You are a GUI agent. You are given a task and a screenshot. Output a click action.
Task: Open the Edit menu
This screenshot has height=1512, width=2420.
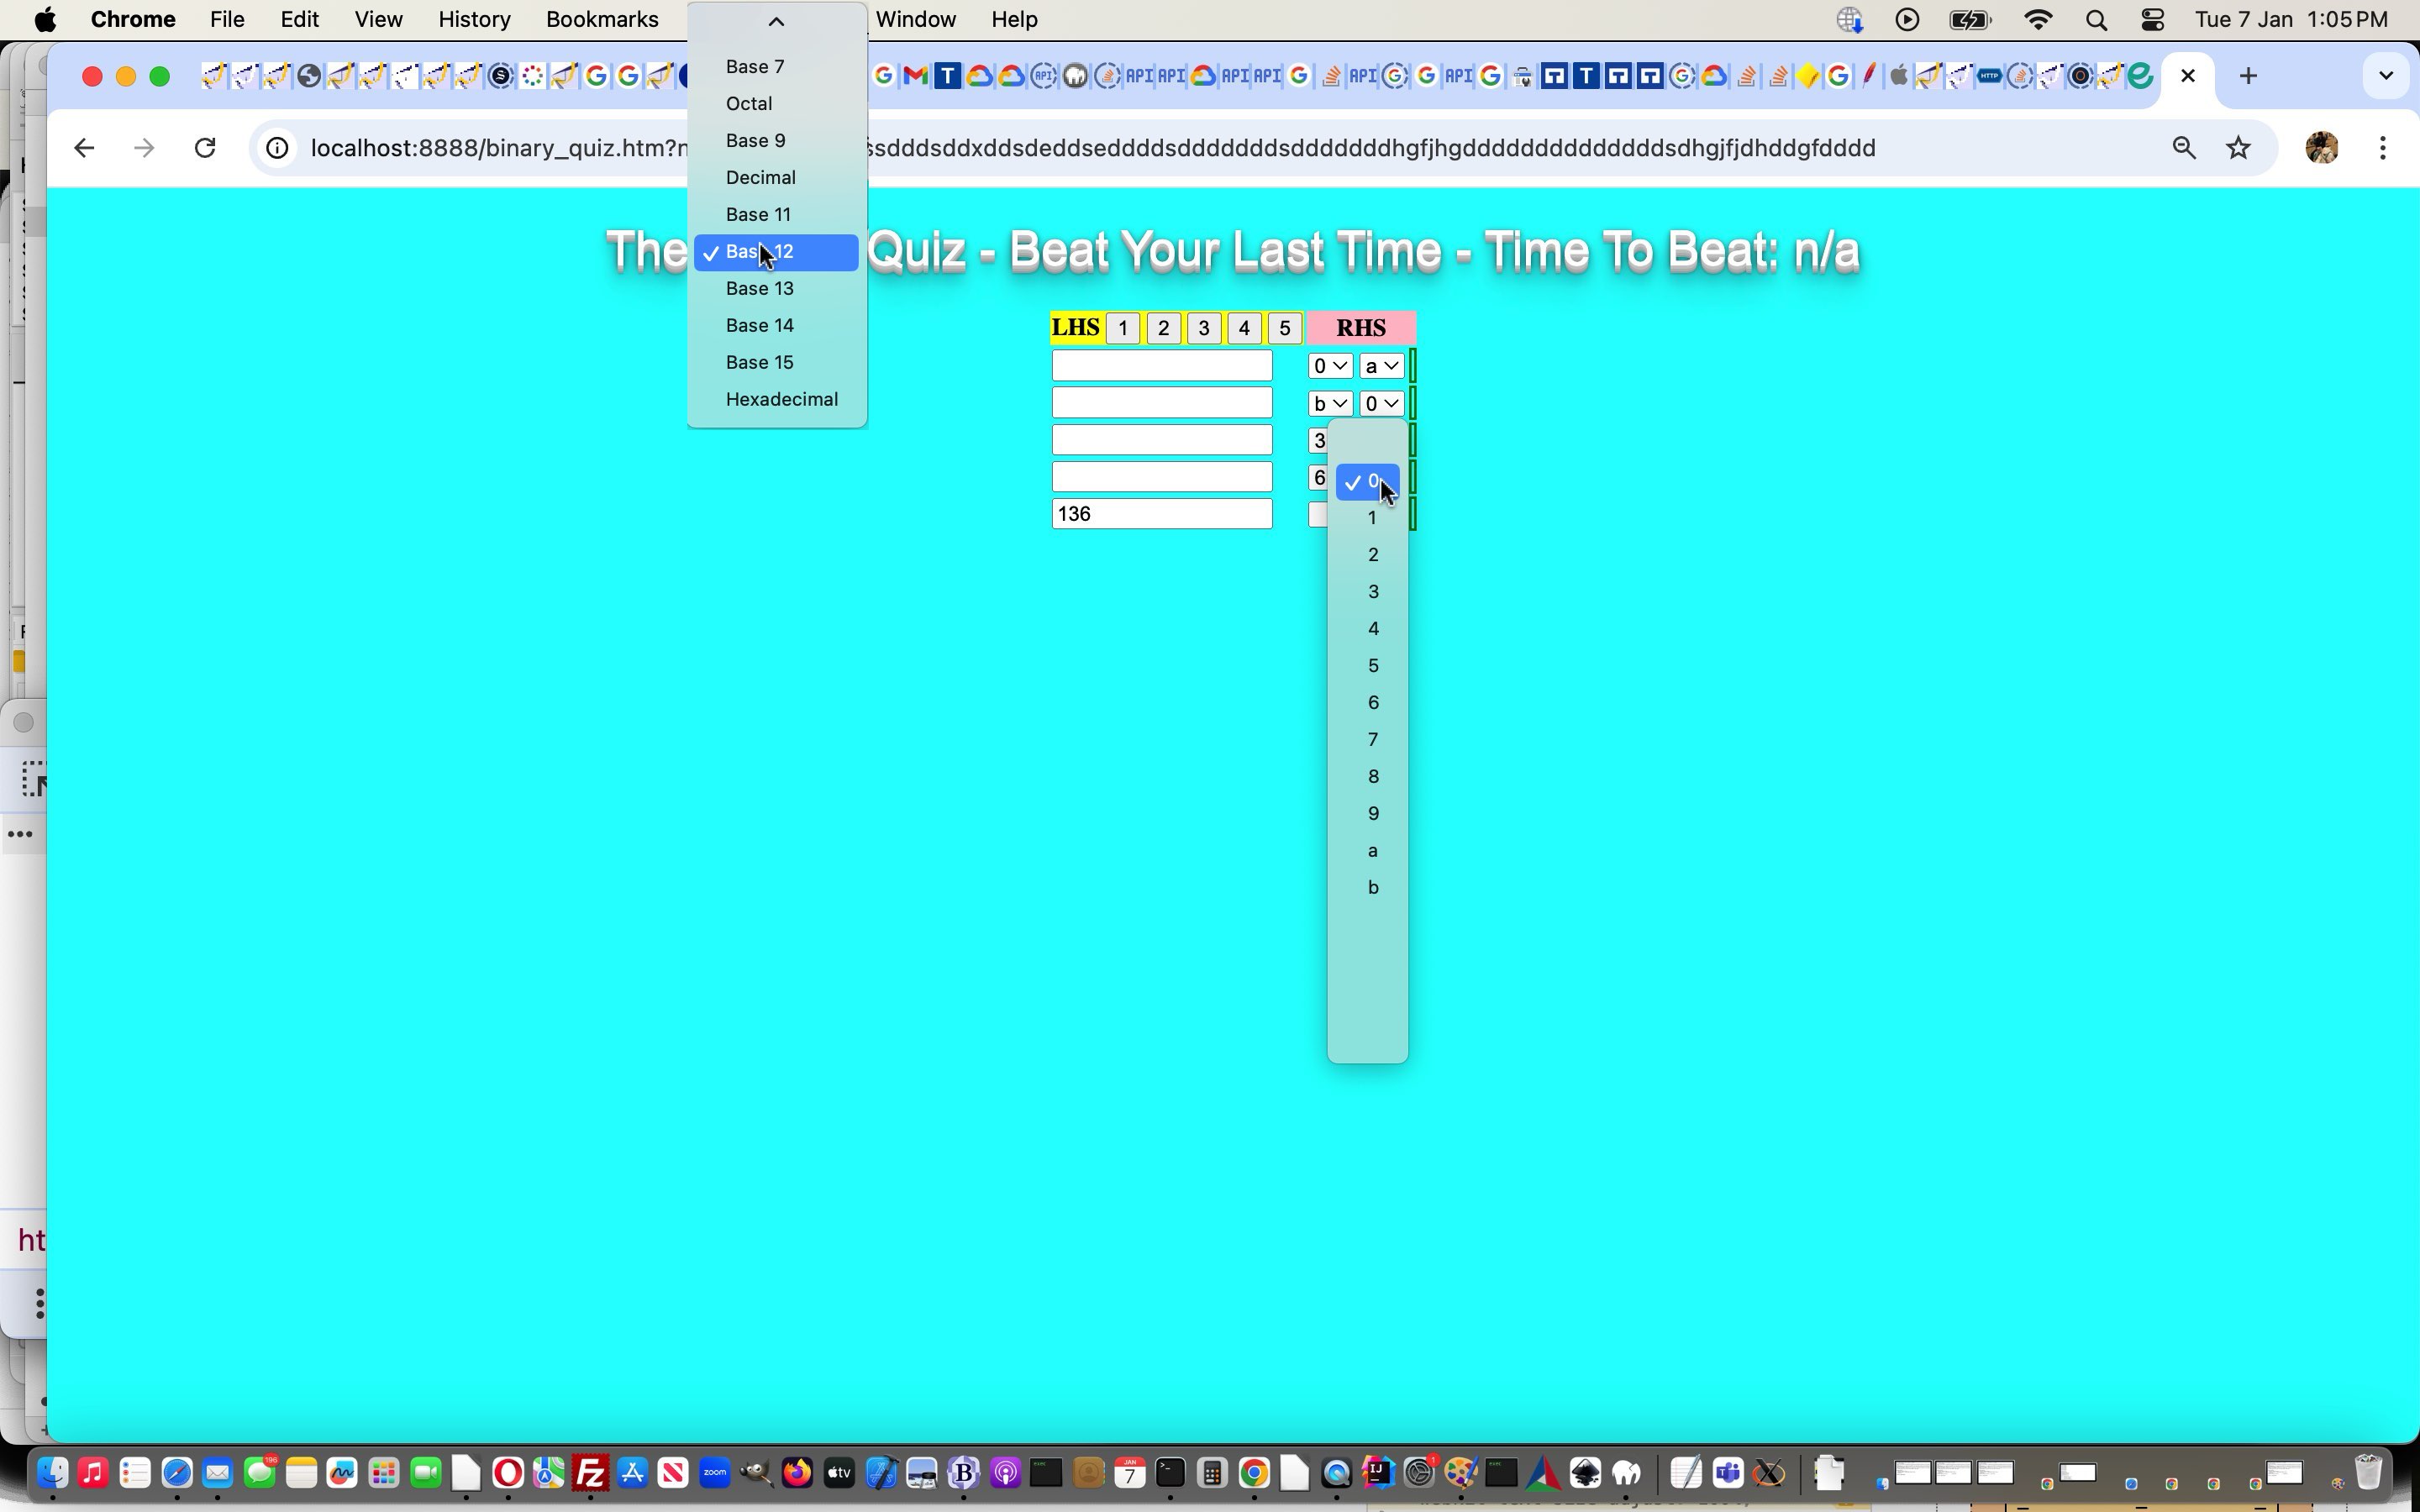click(299, 20)
